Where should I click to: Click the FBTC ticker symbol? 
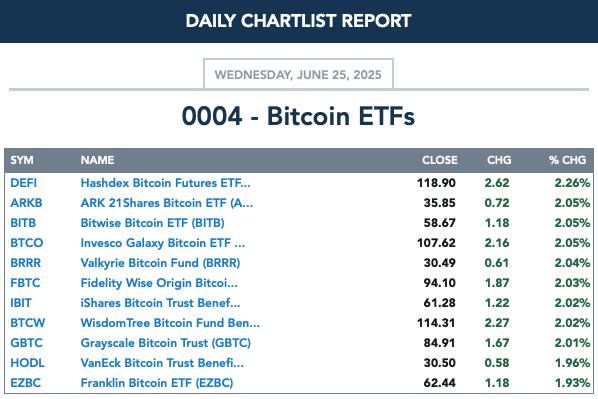pos(25,283)
